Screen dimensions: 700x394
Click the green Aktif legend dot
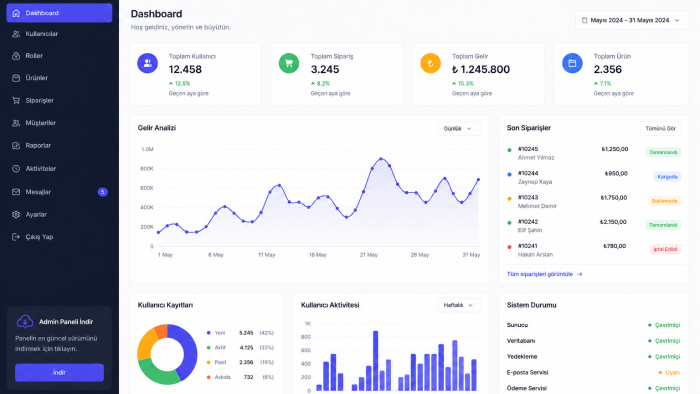[208, 348]
